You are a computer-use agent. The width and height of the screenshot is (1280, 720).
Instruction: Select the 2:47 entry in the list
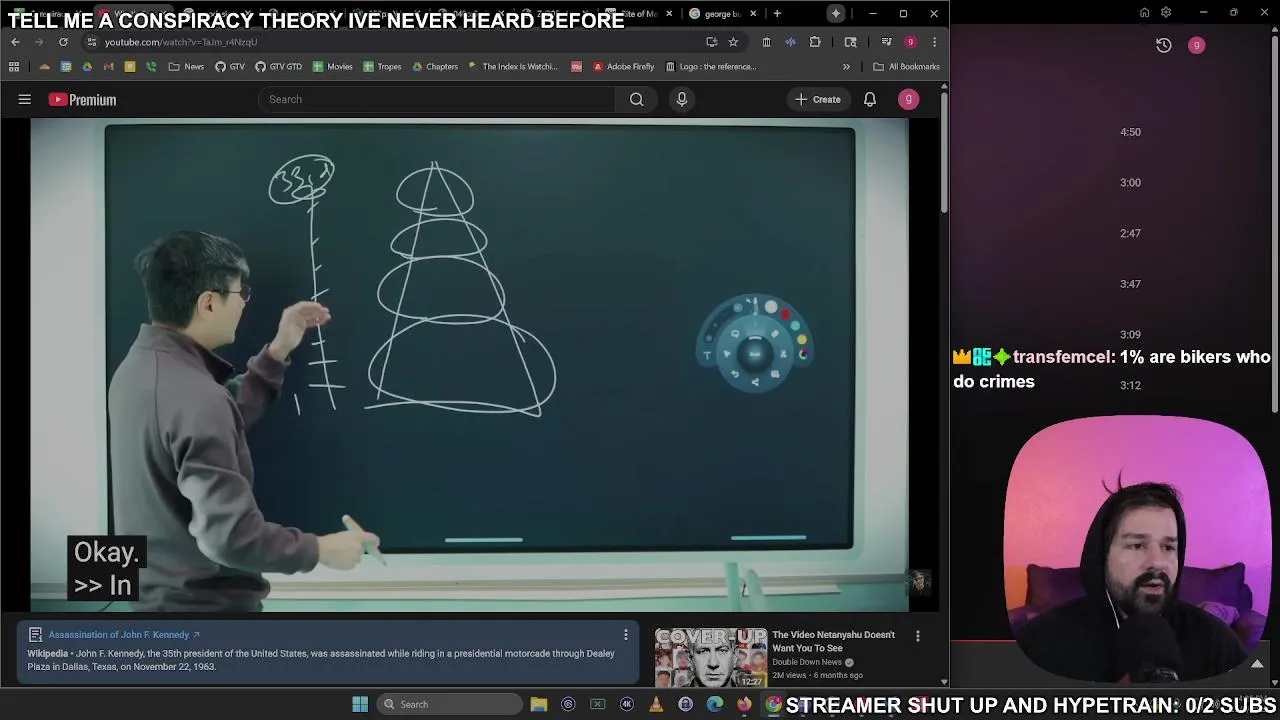click(1130, 233)
